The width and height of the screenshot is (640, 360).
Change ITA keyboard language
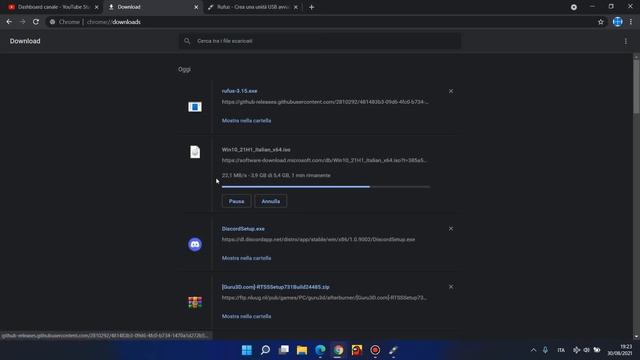pyautogui.click(x=561, y=350)
